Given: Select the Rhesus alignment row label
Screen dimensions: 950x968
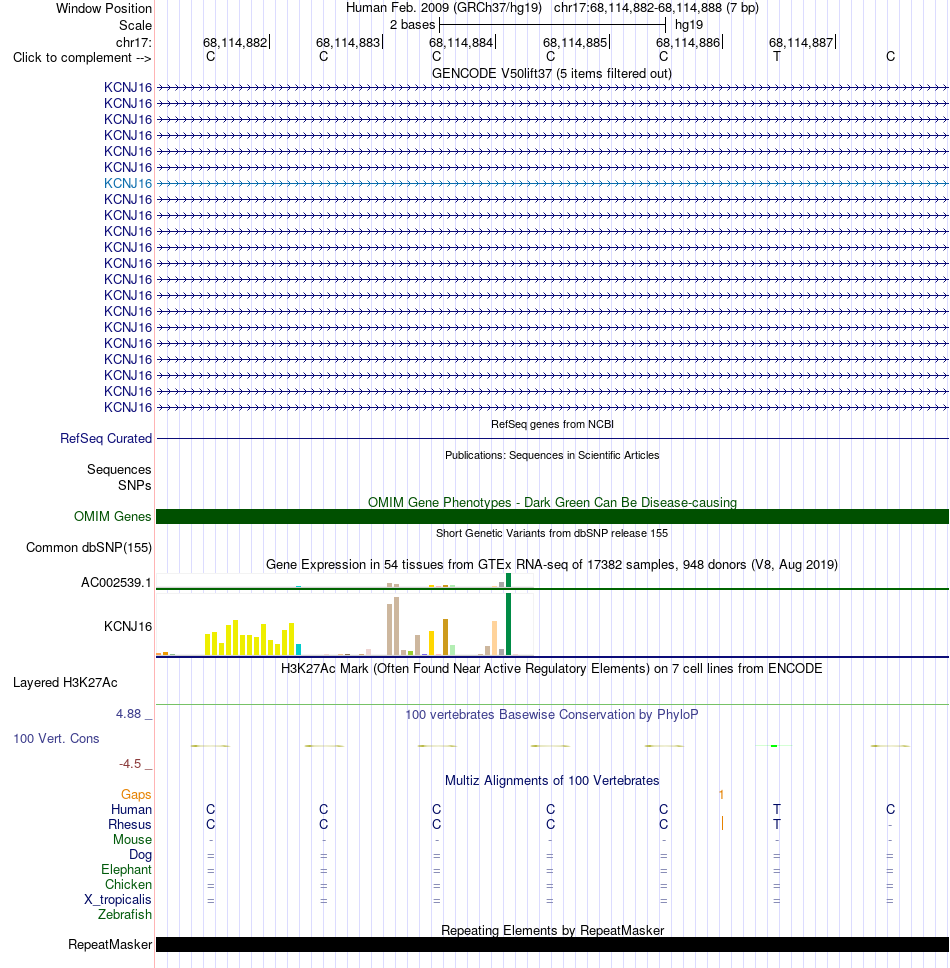Looking at the screenshot, I should 130,824.
